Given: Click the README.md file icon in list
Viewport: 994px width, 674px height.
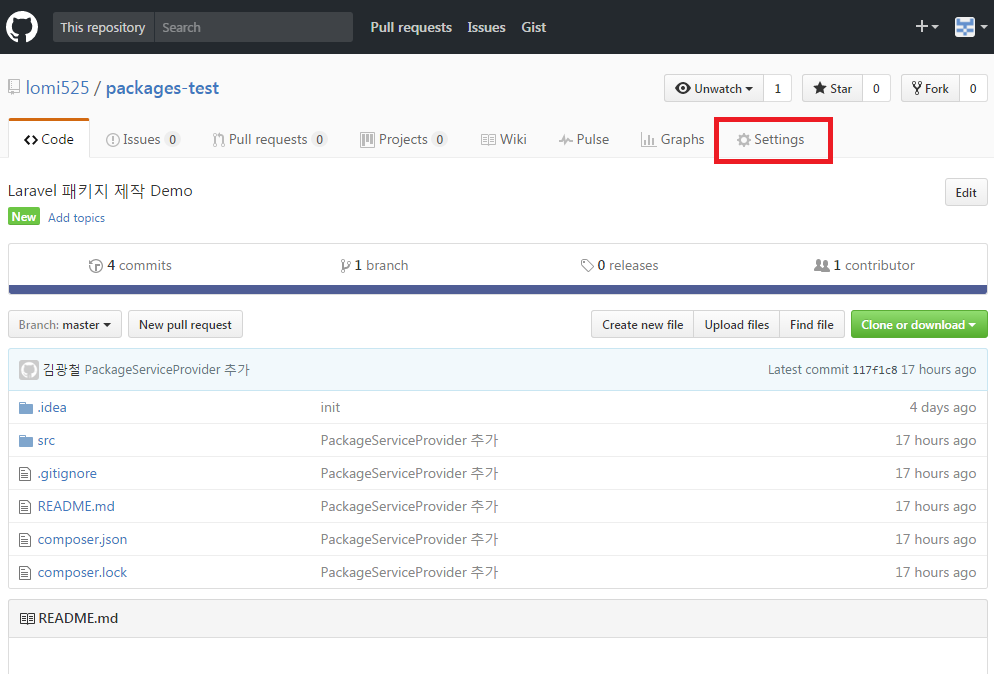Looking at the screenshot, I should (25, 507).
